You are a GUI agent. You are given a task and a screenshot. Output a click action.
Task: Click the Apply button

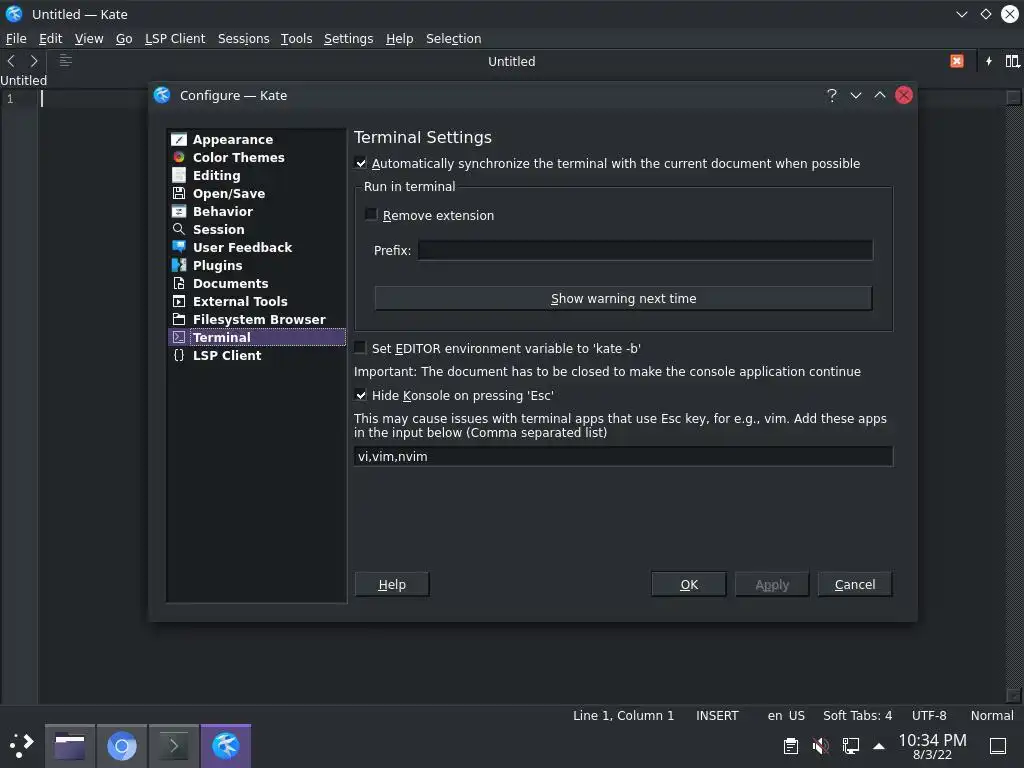click(x=772, y=584)
